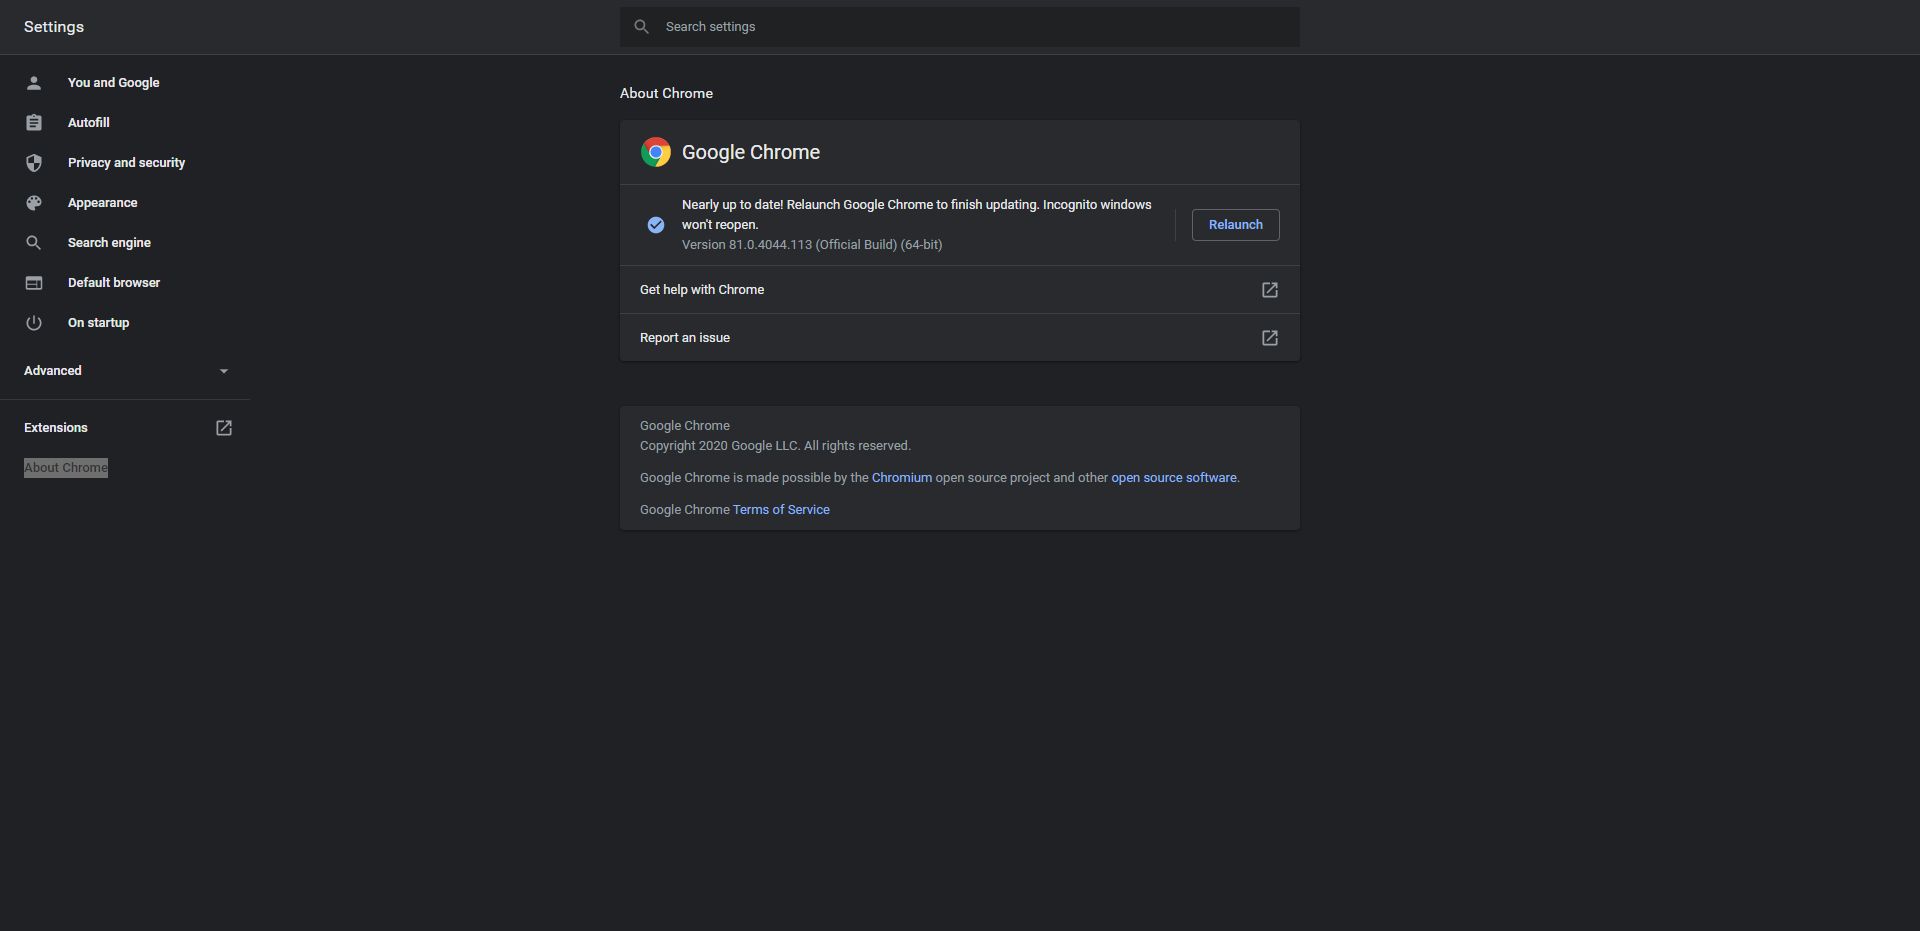Click the open-in-new icon for Report an issue
The image size is (1920, 931).
[1270, 338]
